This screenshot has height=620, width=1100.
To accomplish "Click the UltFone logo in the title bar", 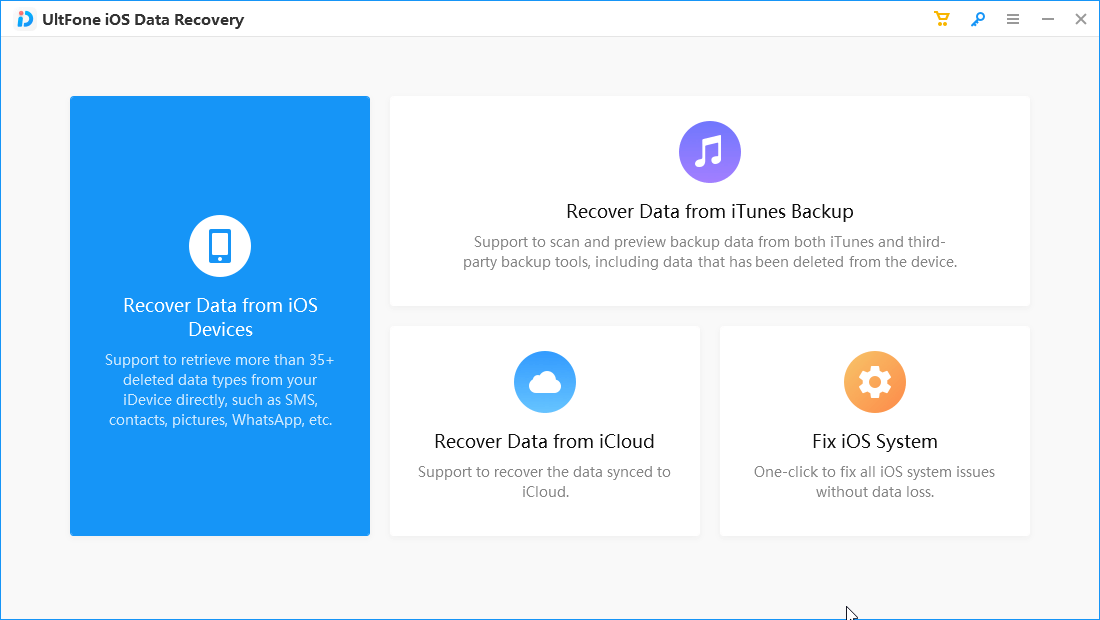I will tap(25, 18).
